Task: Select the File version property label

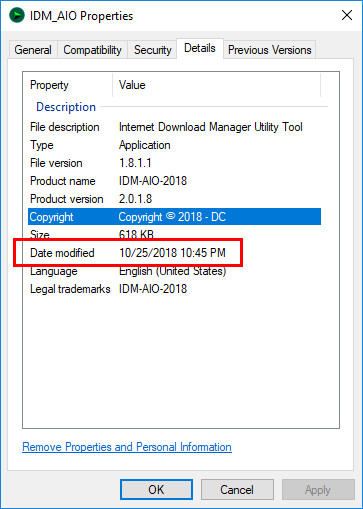Action: (56, 163)
